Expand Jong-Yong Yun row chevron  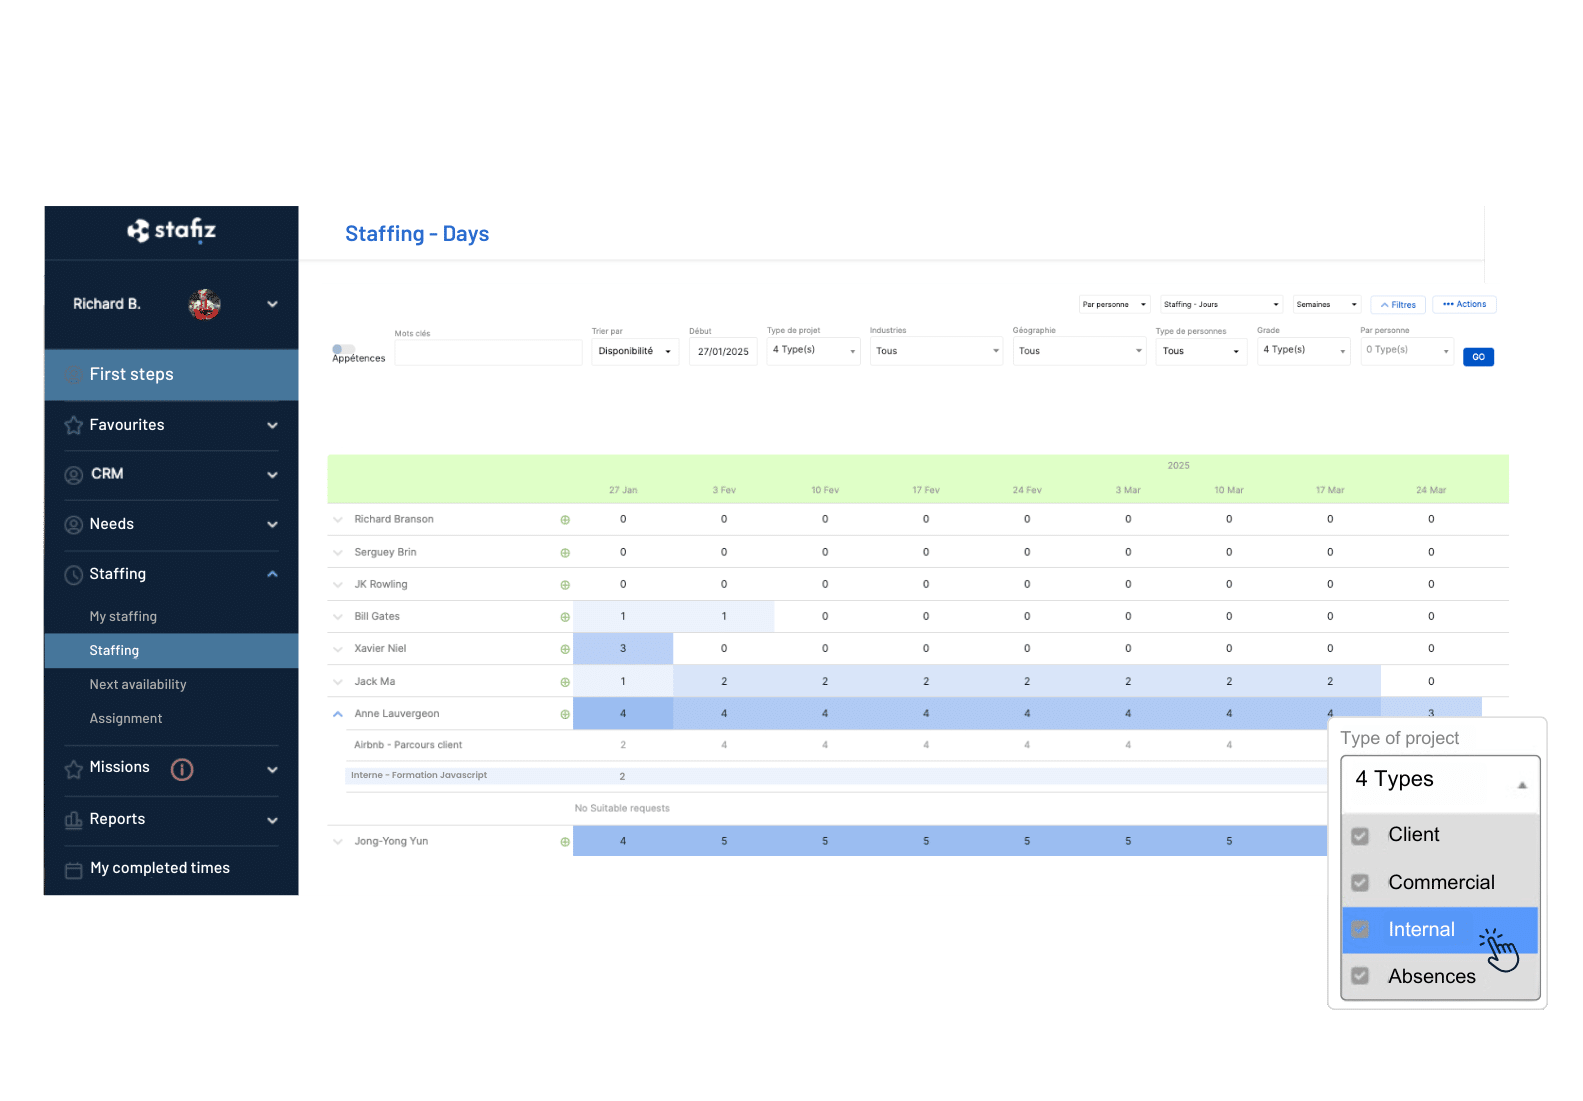point(337,842)
